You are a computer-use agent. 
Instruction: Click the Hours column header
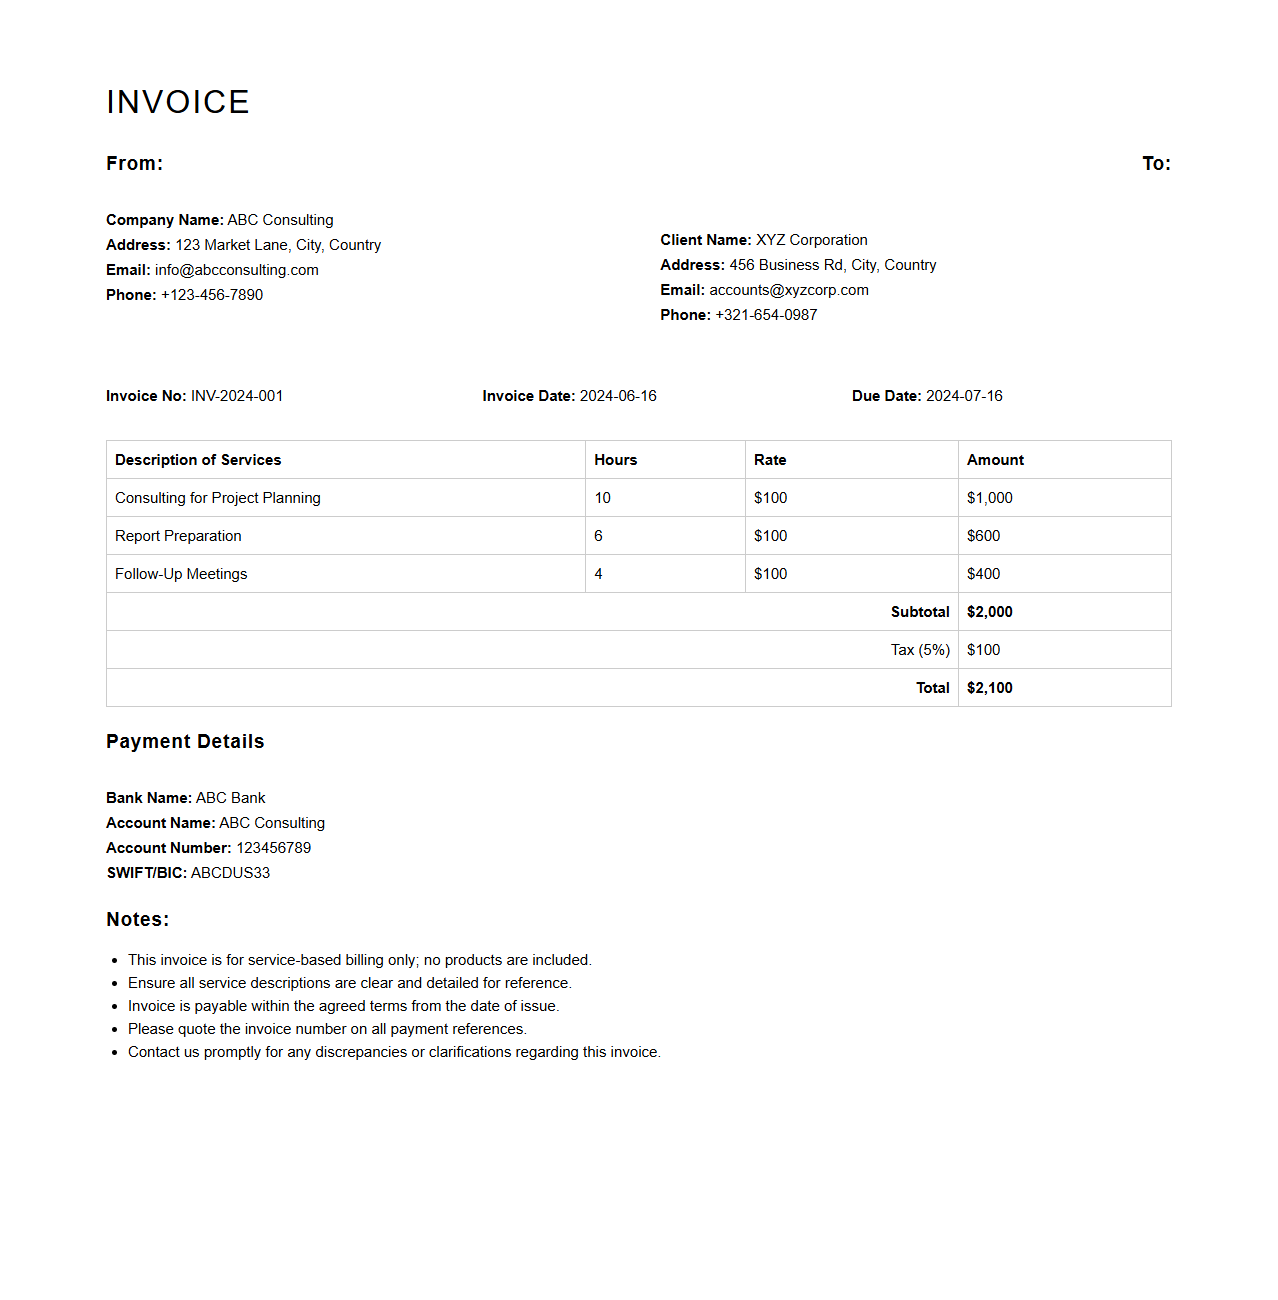point(615,460)
